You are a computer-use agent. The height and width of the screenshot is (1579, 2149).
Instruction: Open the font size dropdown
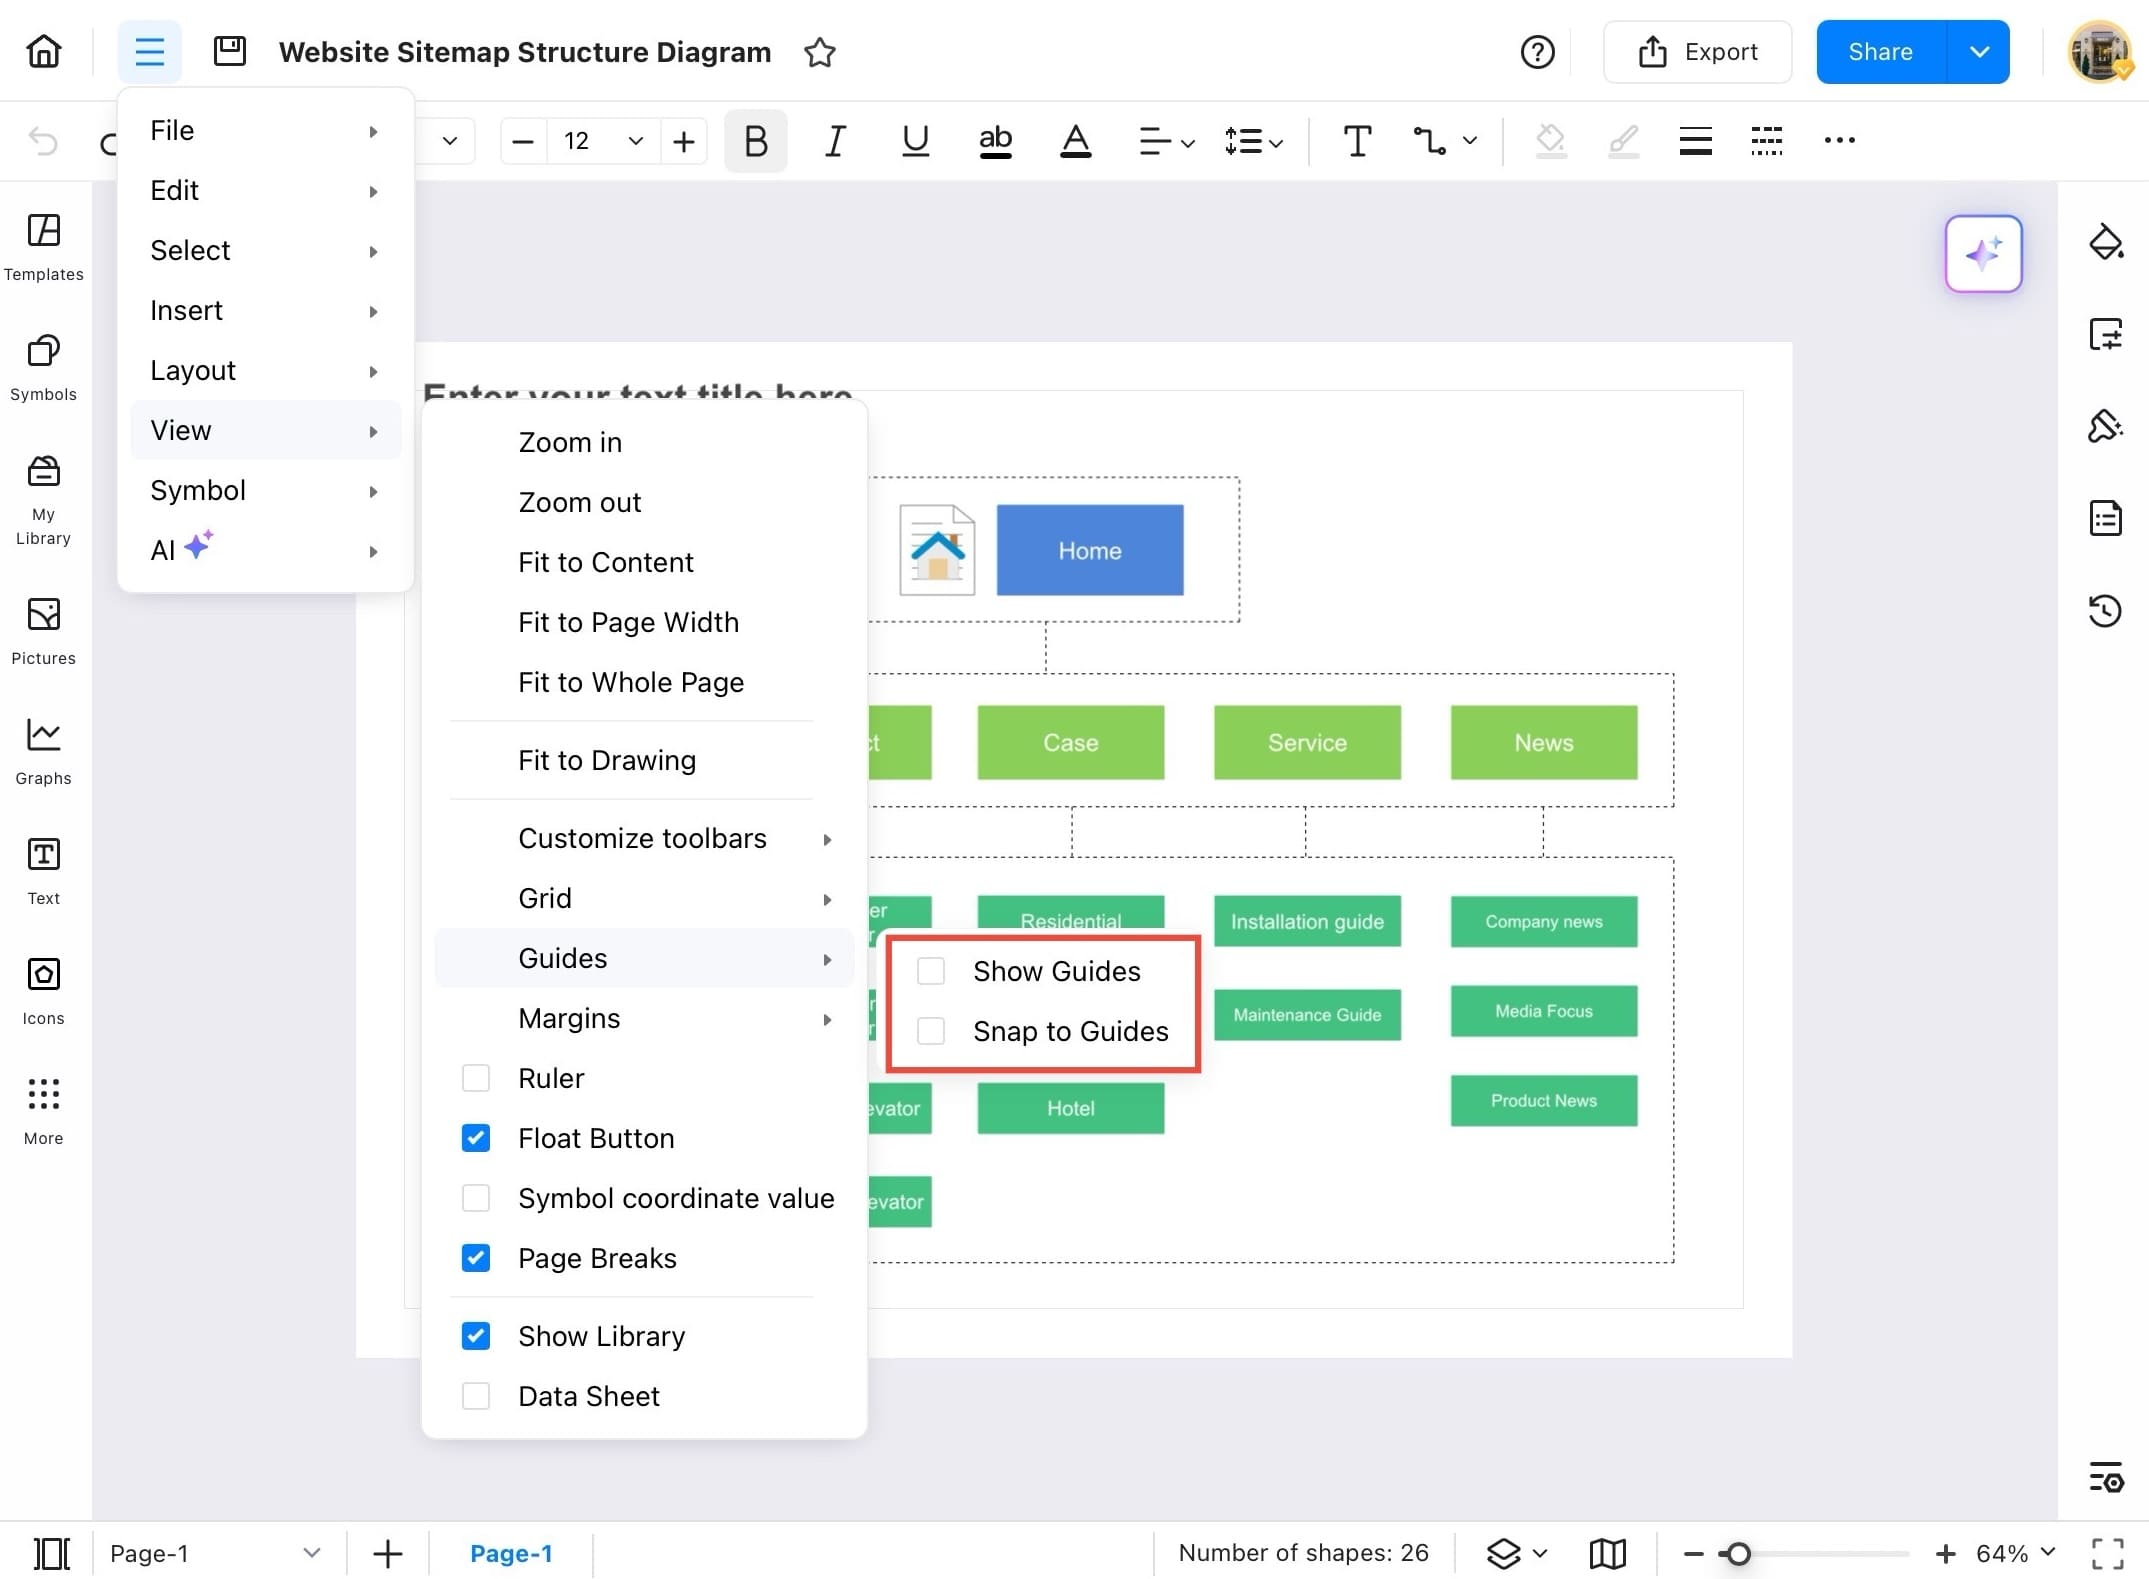point(635,141)
